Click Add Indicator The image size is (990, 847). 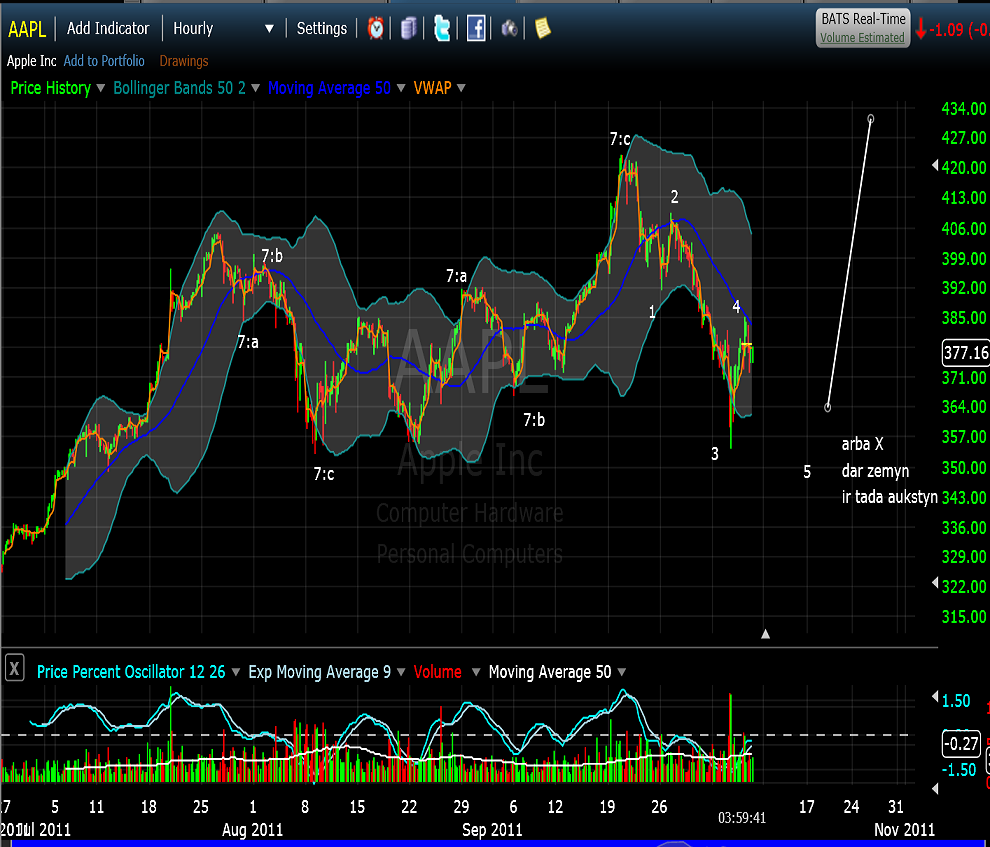click(x=108, y=28)
